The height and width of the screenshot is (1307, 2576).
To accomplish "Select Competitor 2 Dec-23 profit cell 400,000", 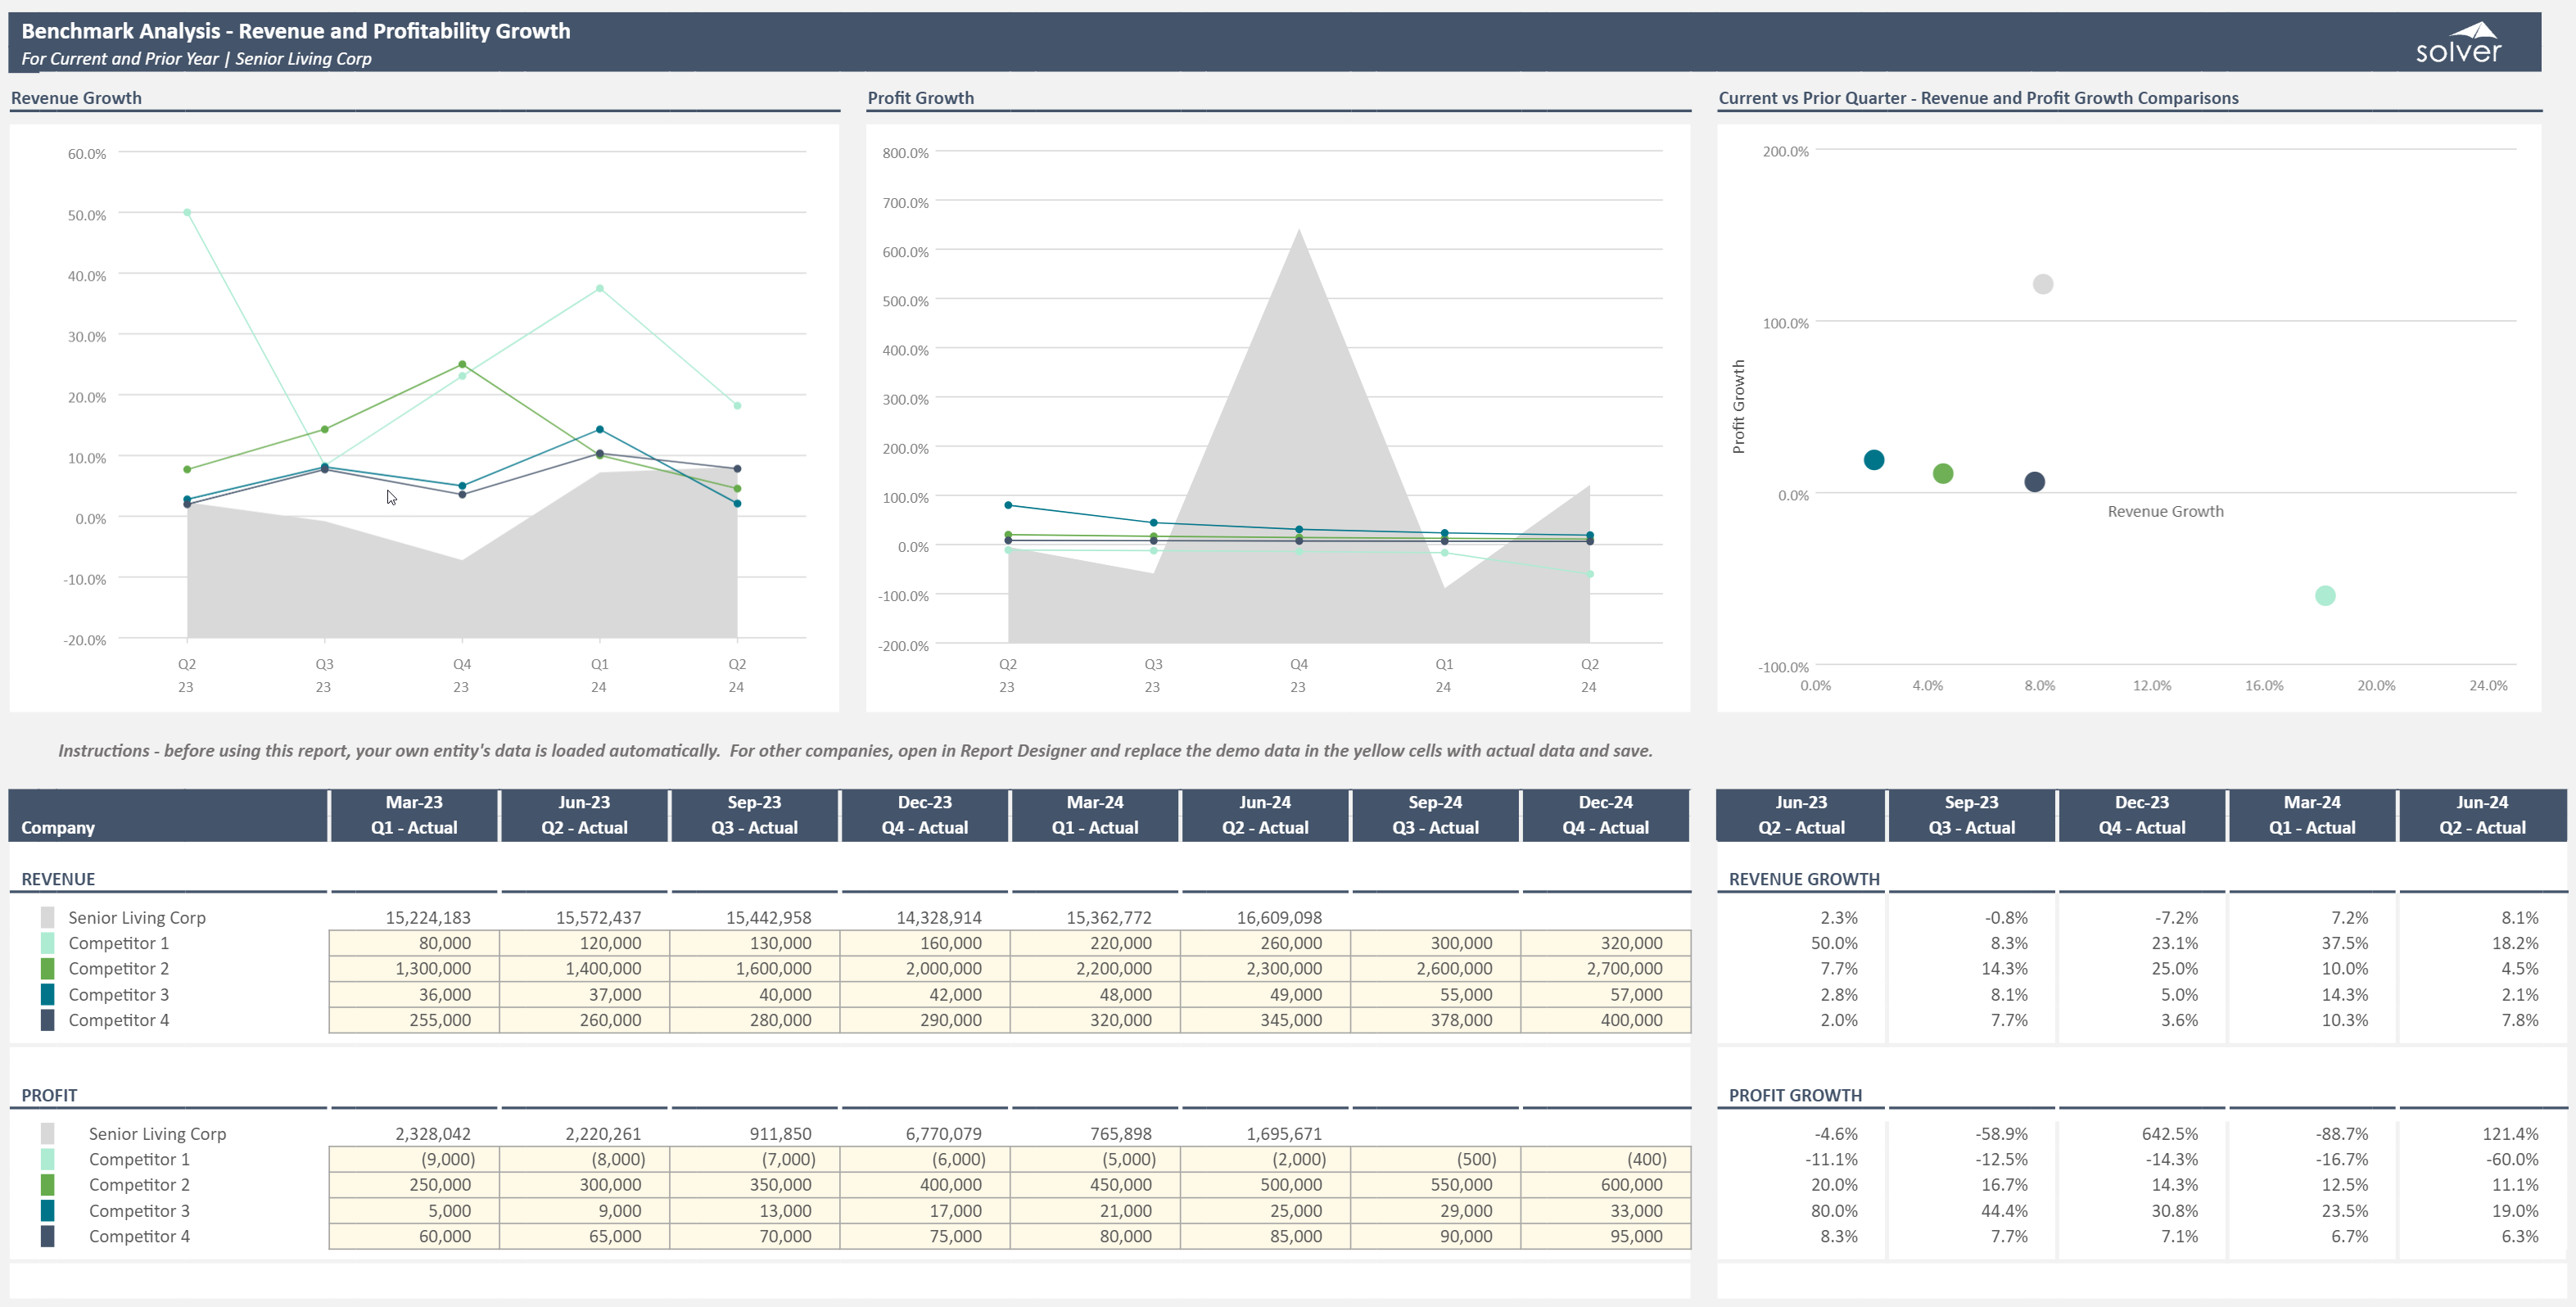I will pos(925,1184).
